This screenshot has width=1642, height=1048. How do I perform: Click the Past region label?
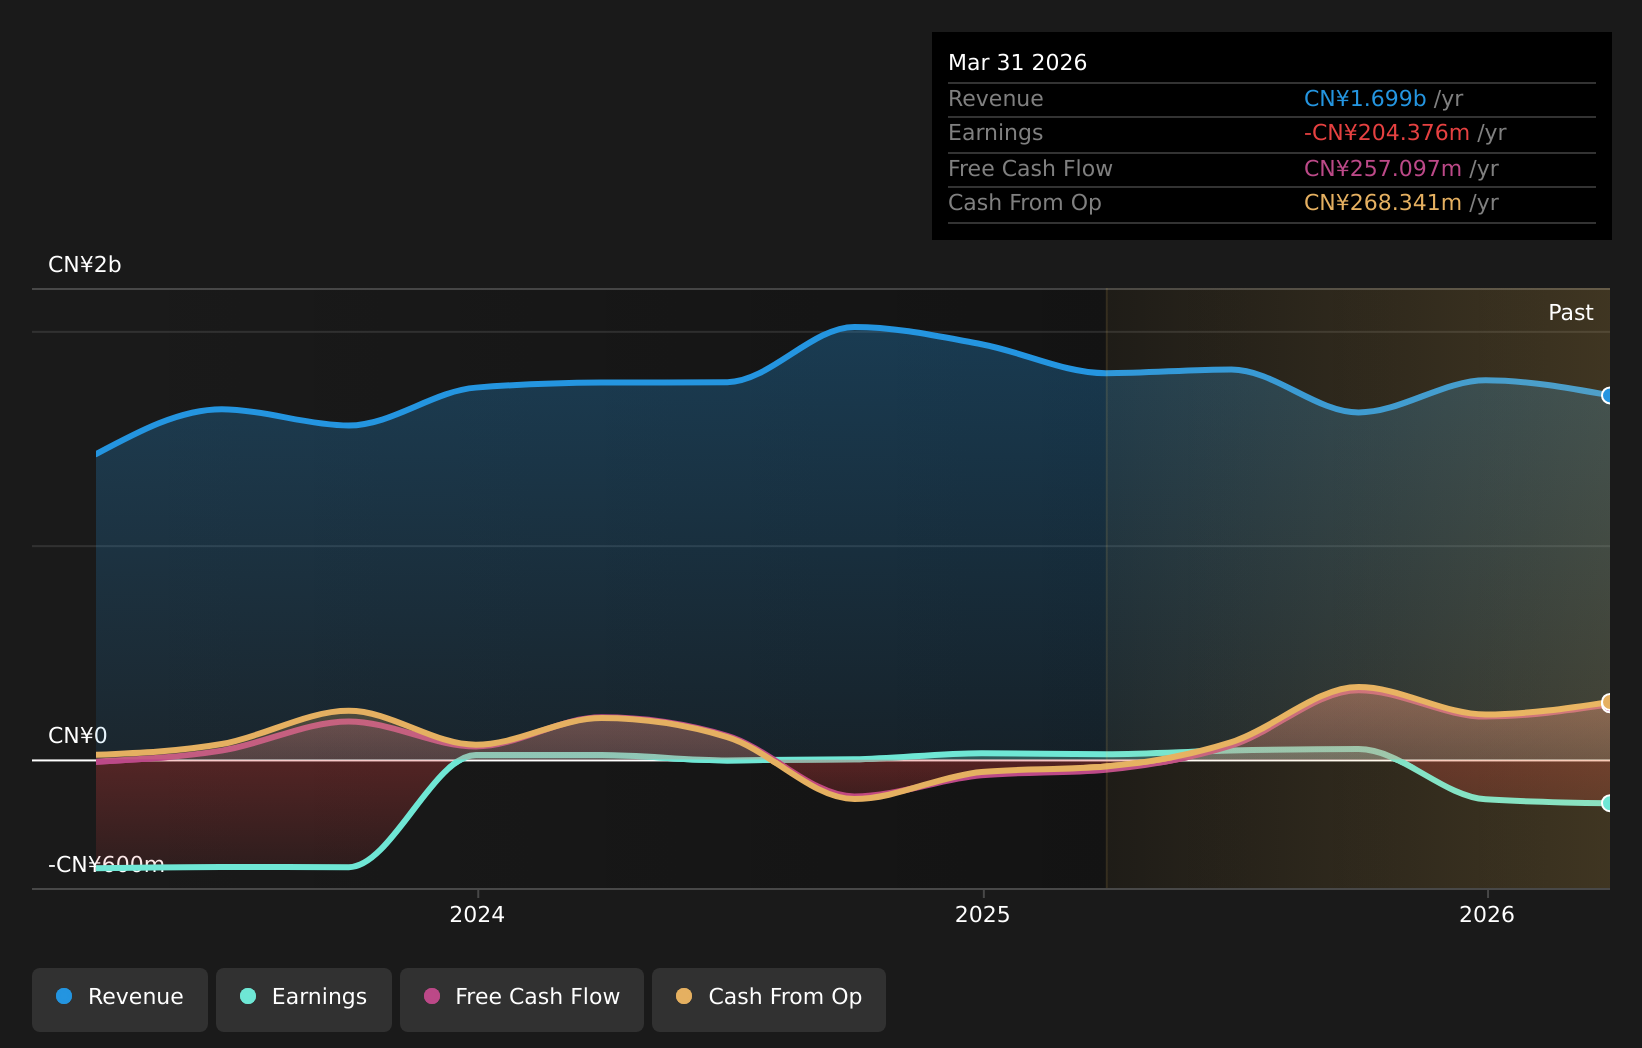pos(1570,313)
